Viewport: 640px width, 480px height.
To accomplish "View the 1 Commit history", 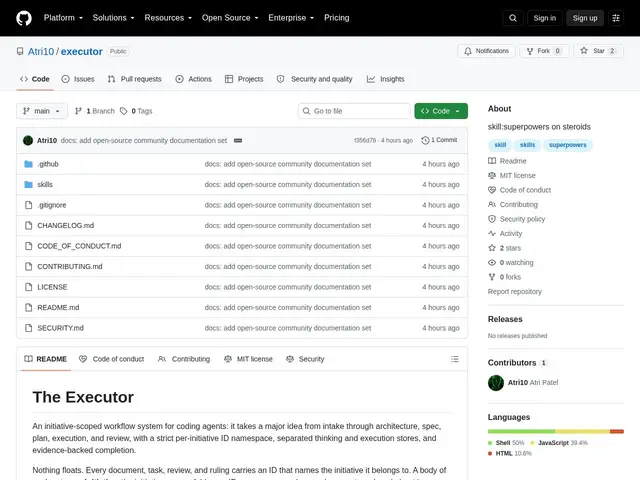I will pyautogui.click(x=439, y=140).
